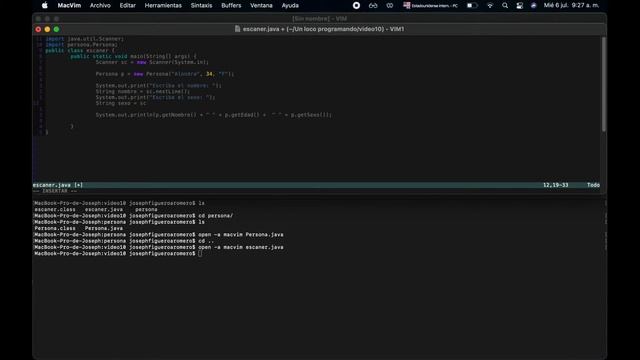
Task: Click the terminal listing escaner.class escaner.java persona
Action: tap(96, 209)
